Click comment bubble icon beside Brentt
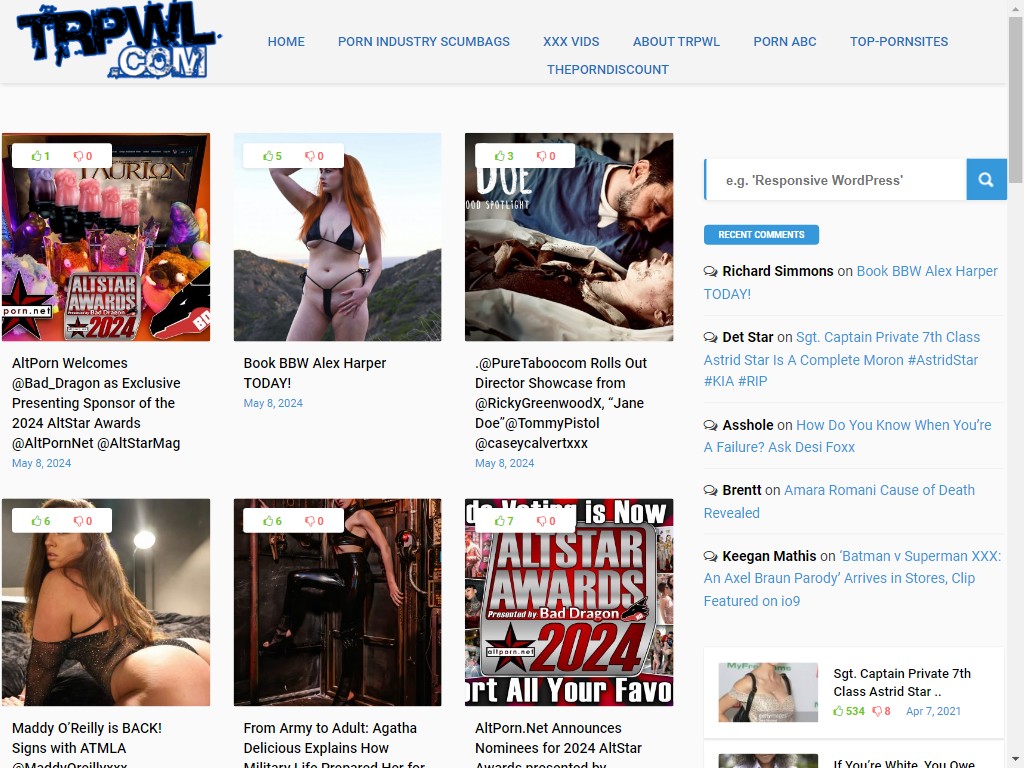Image resolution: width=1024 pixels, height=768 pixels. [711, 490]
